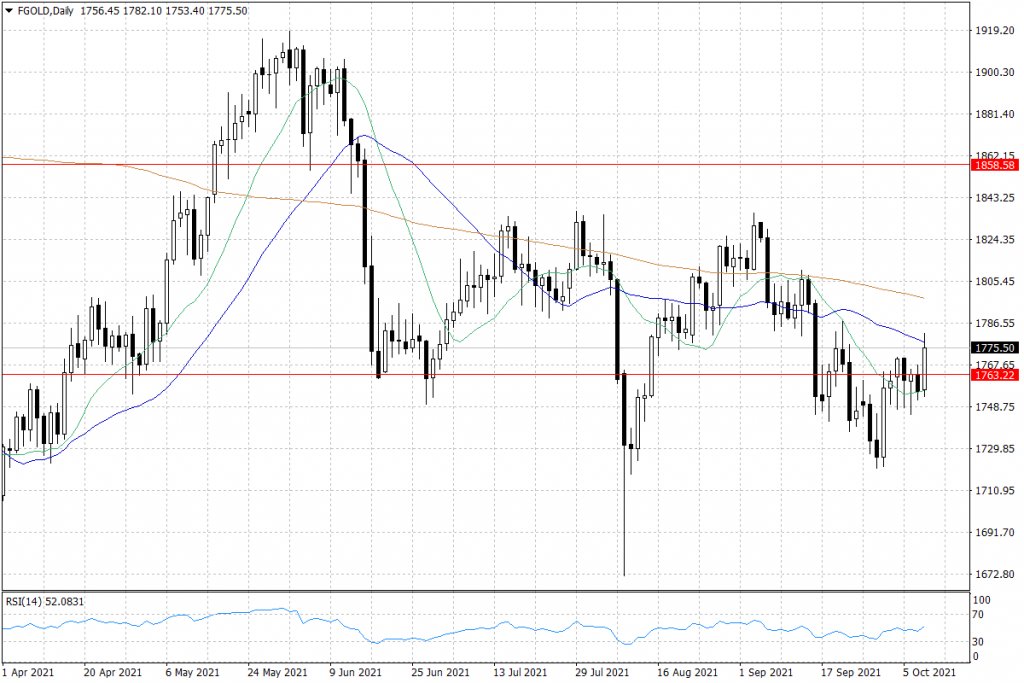Viewport: 1024px width, 683px height.
Task: Click the 1786.55 price axis label
Action: (x=995, y=323)
